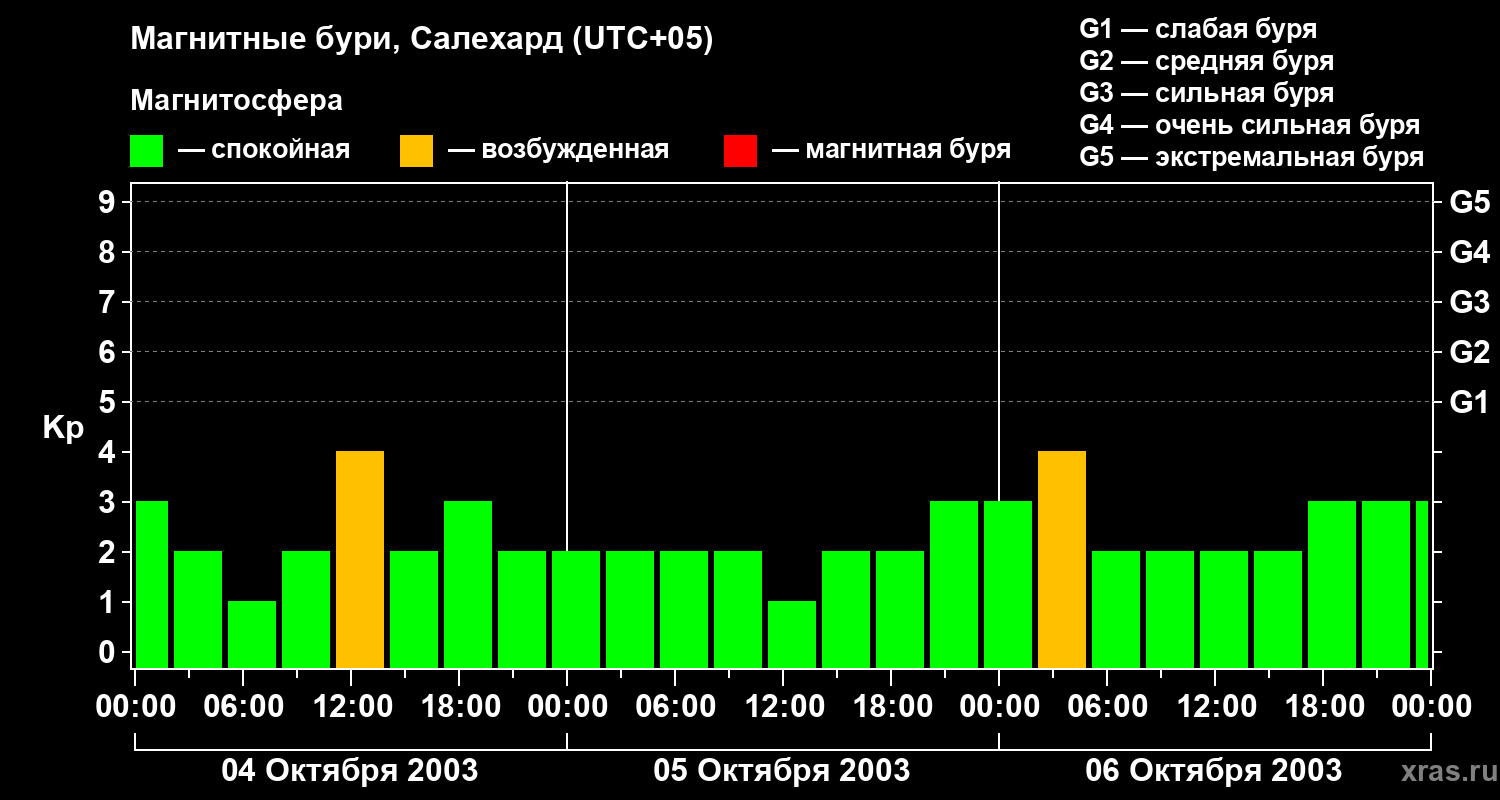Click legend line 'G3 — сильная буря'
This screenshot has width=1500, height=800.
[1206, 93]
